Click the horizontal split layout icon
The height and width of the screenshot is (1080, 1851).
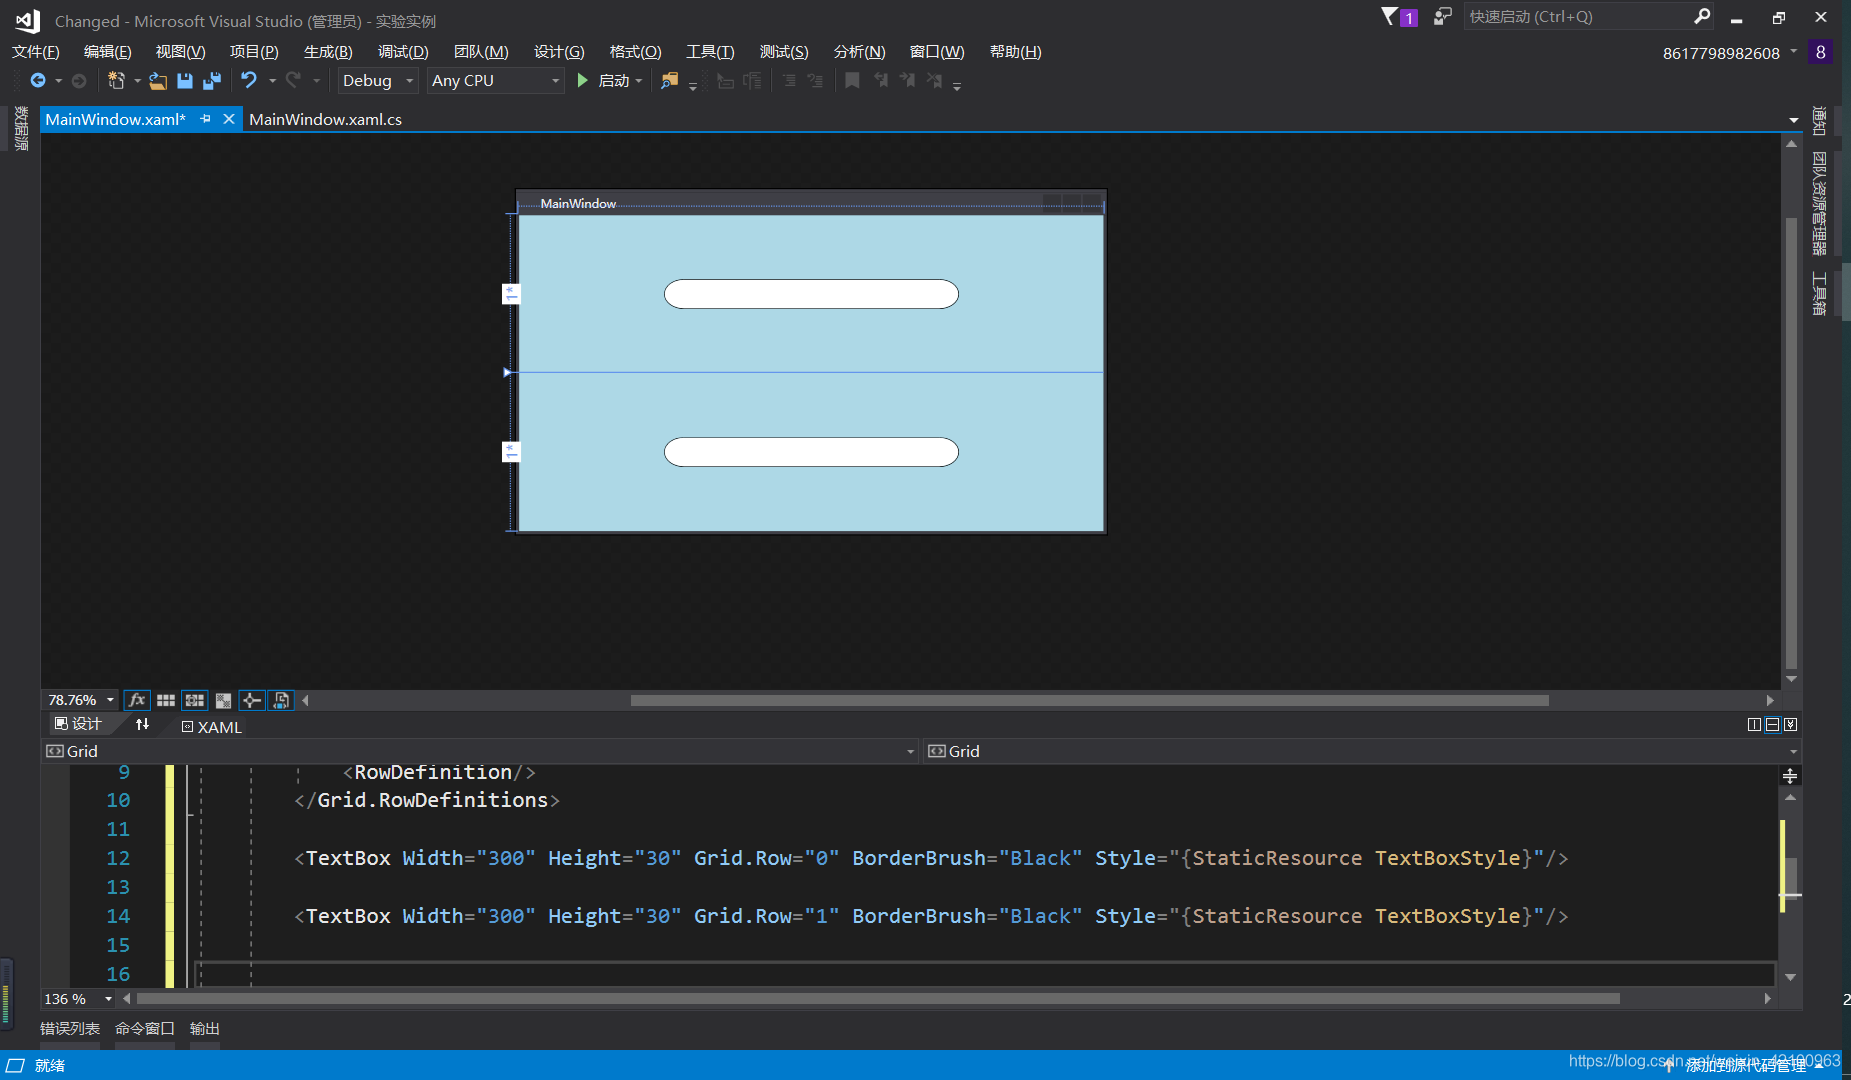[x=1772, y=724]
